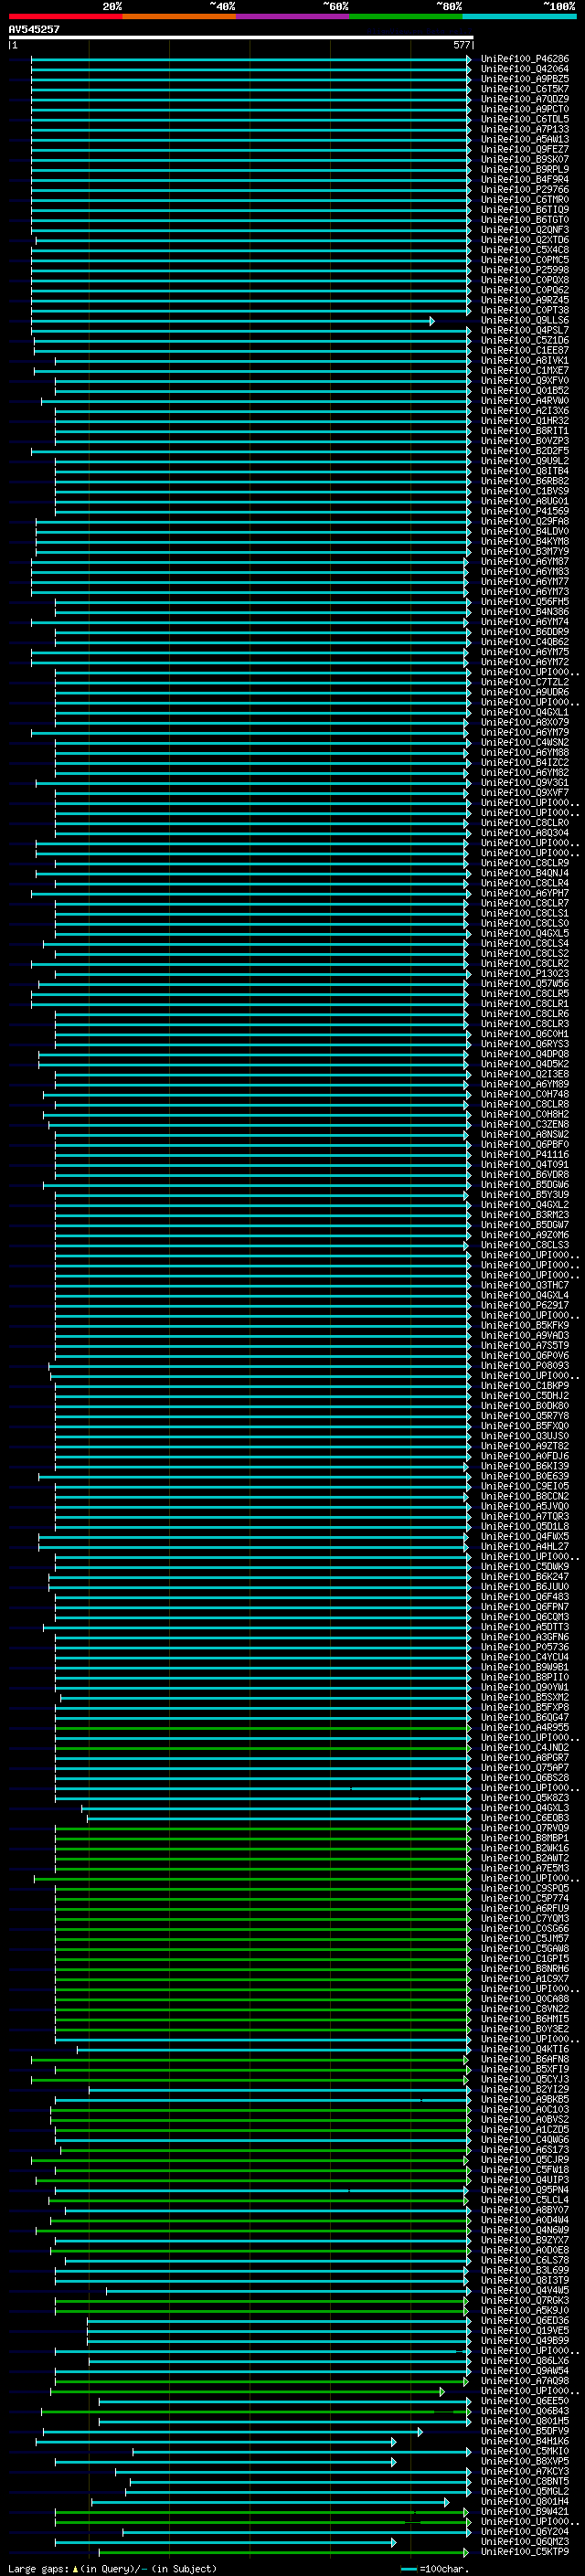Screen dimensions: 585x2576
Task: Select label UniRef100_C9SPQ5
Action: coord(525,1888)
